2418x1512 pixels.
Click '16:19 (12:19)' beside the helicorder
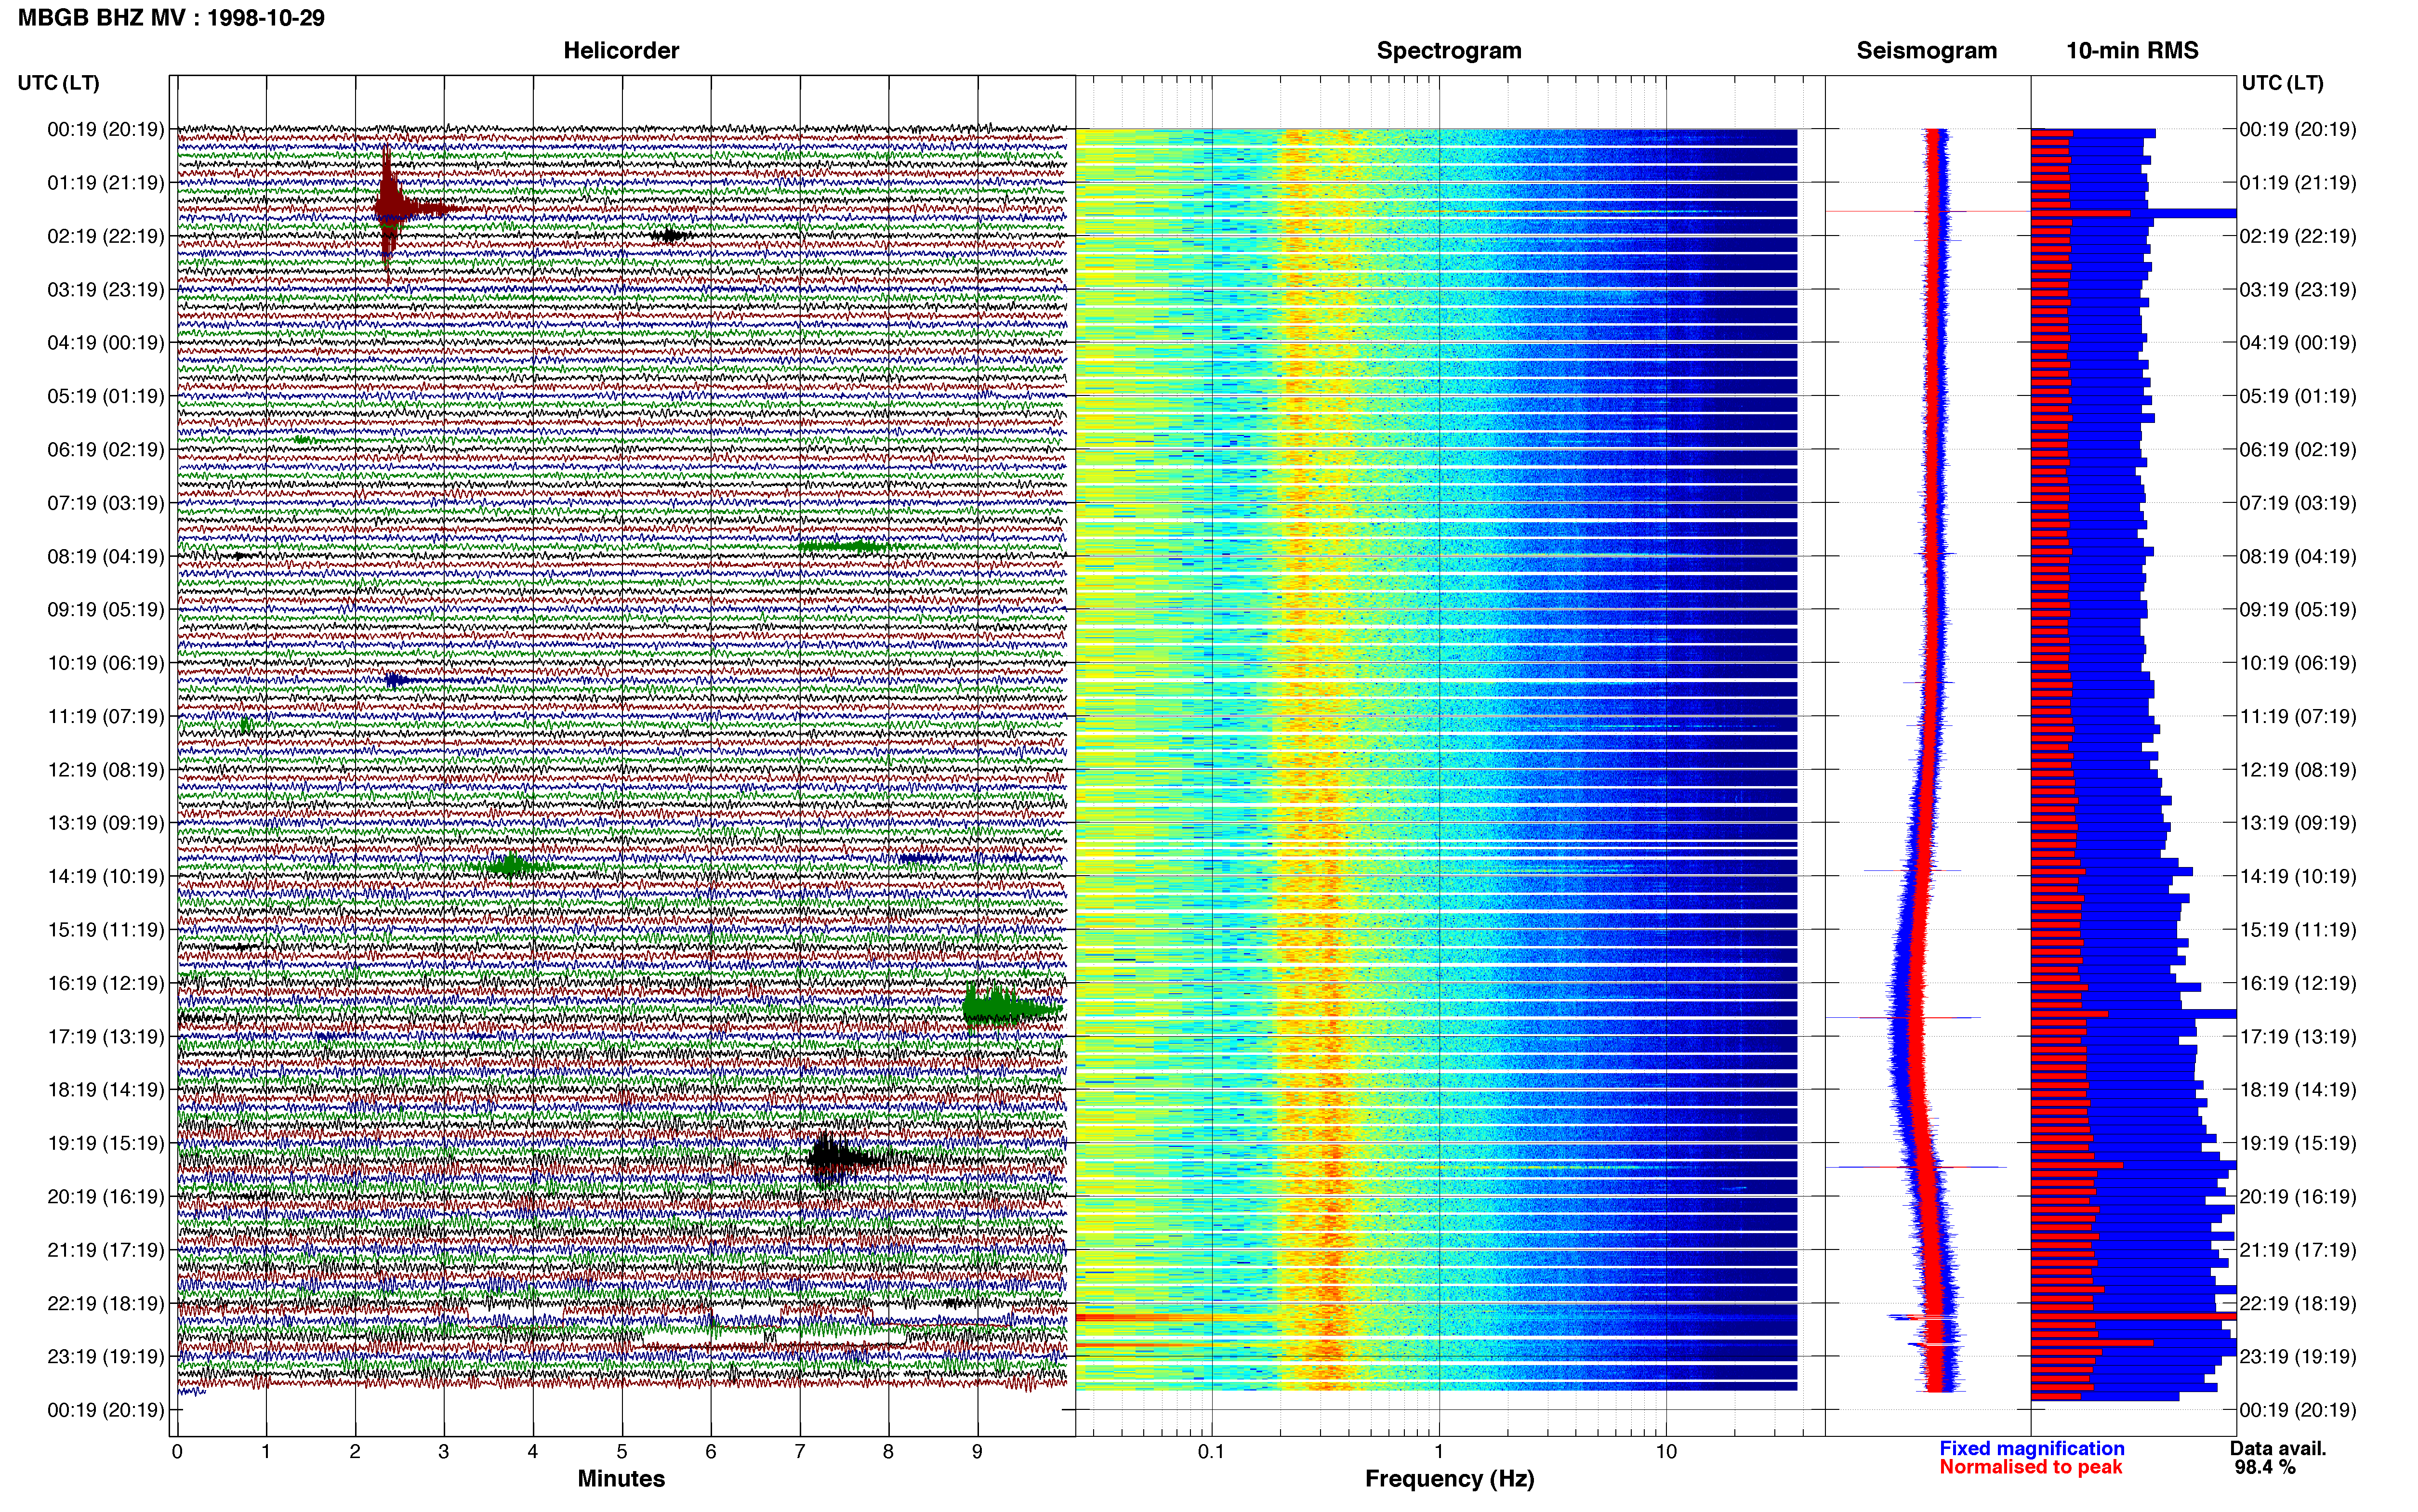105,983
